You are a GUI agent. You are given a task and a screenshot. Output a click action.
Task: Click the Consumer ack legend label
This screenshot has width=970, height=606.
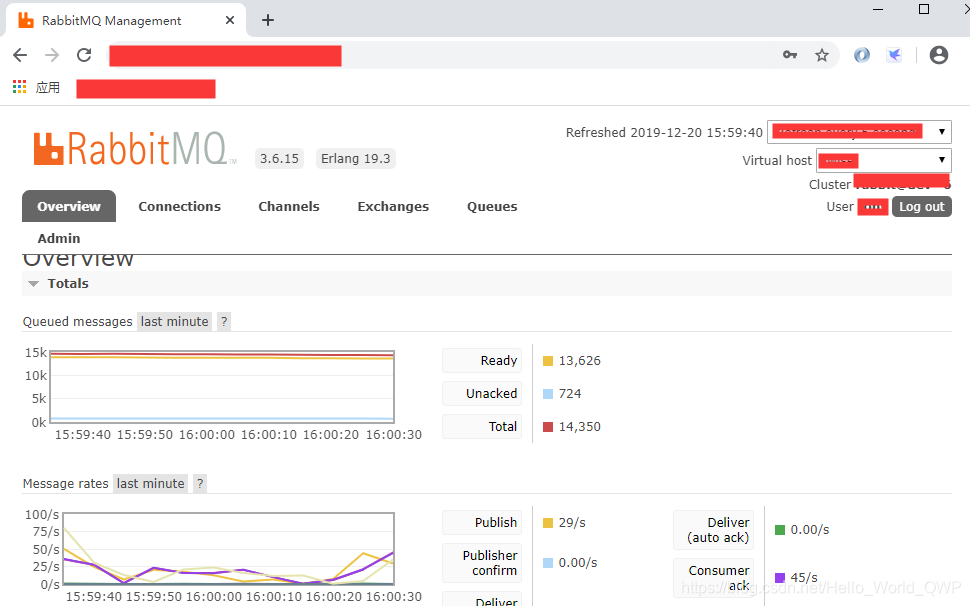pyautogui.click(x=713, y=578)
